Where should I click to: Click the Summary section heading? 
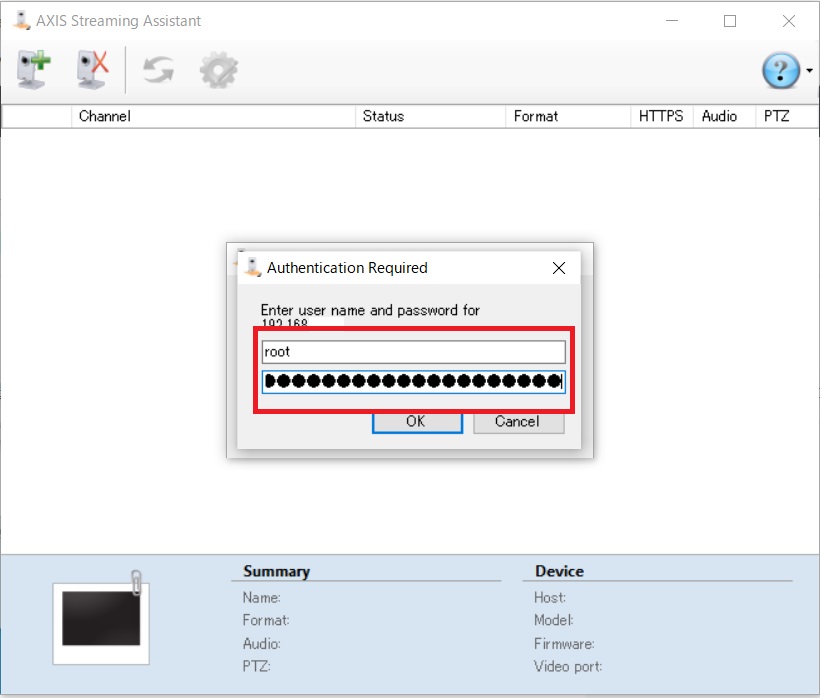click(277, 571)
